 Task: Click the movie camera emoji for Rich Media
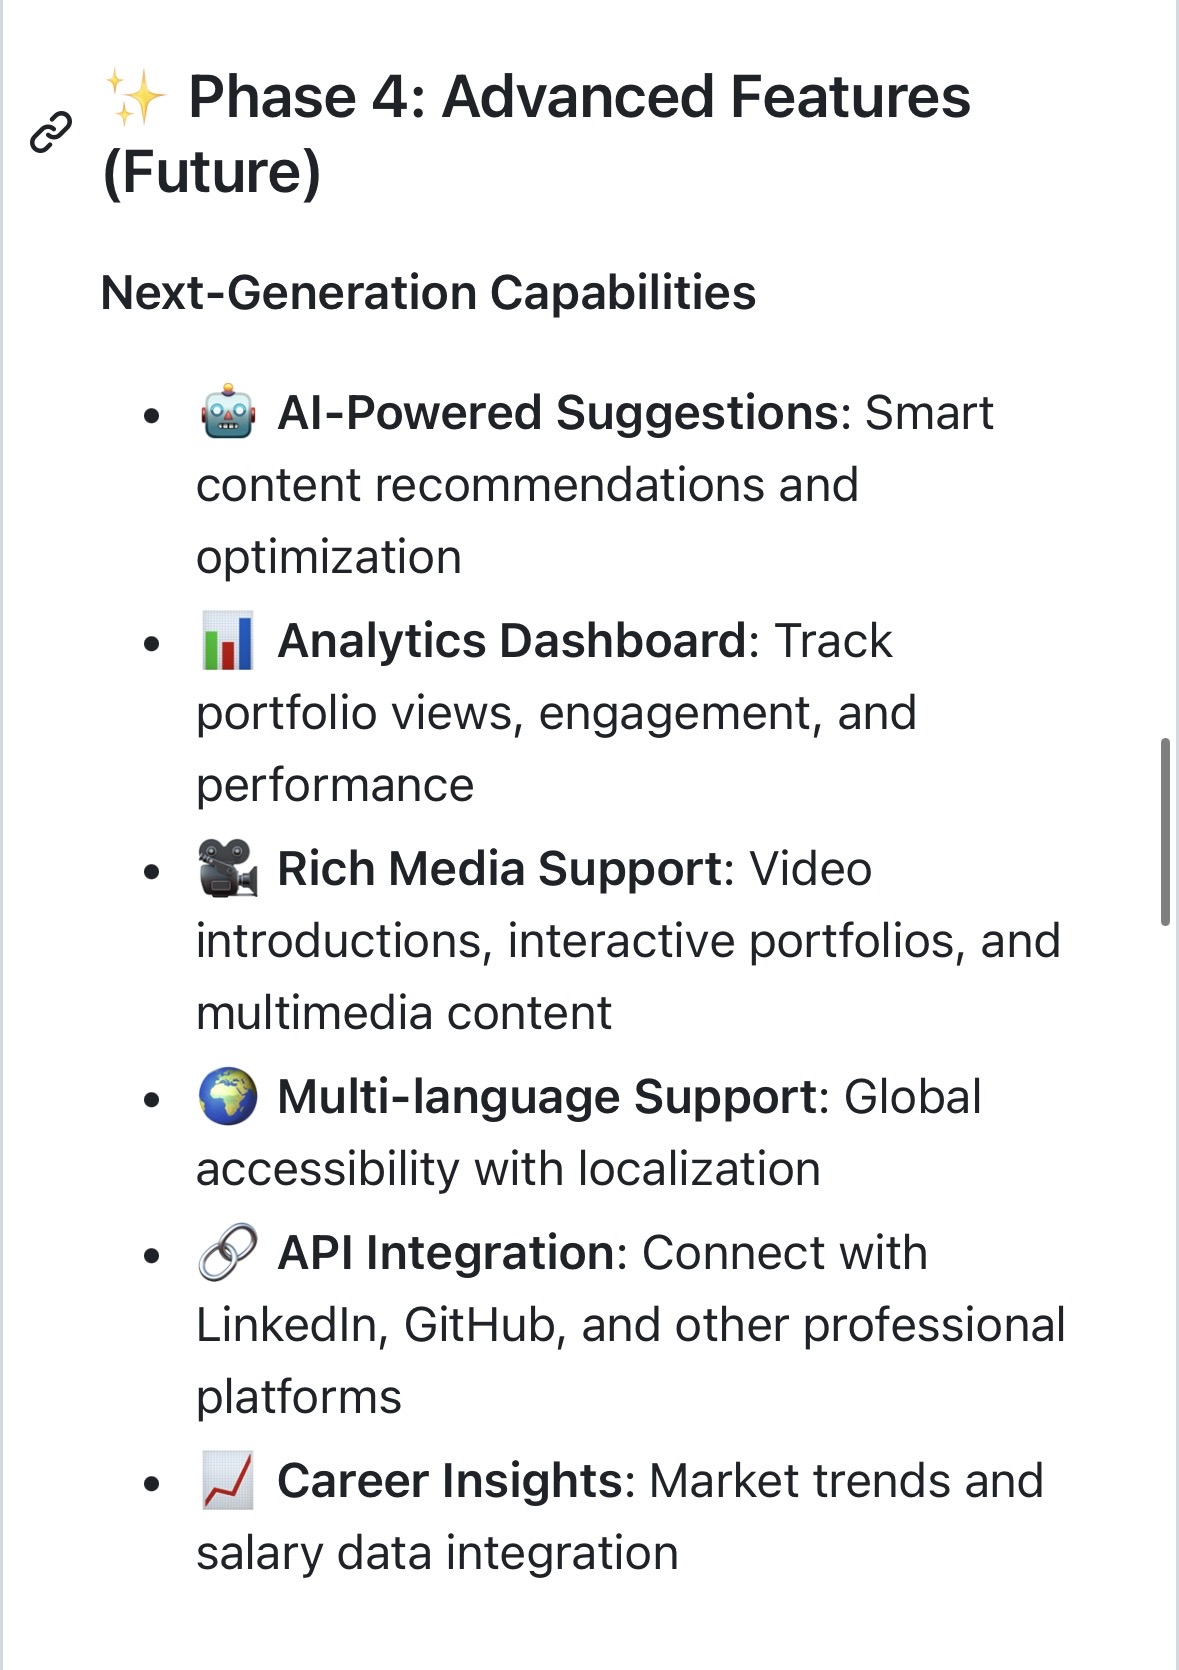pos(228,868)
